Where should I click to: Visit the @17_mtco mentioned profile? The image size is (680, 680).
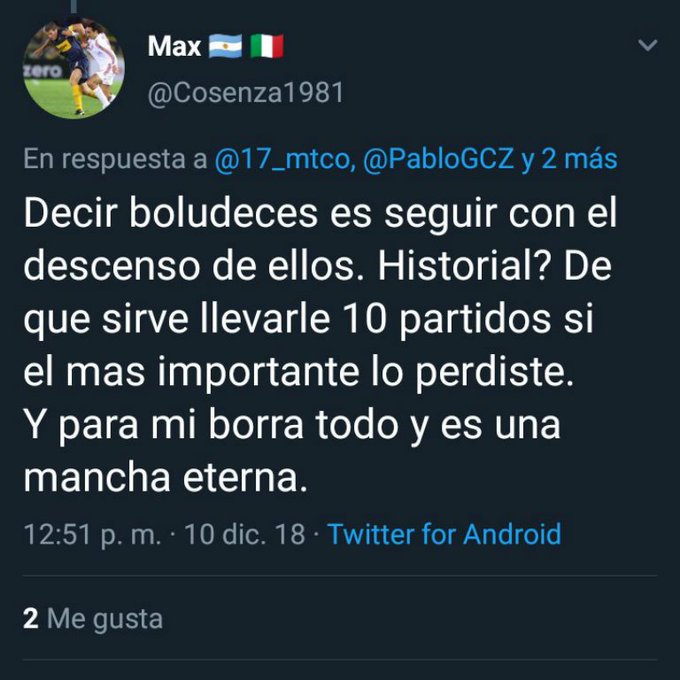coord(283,159)
